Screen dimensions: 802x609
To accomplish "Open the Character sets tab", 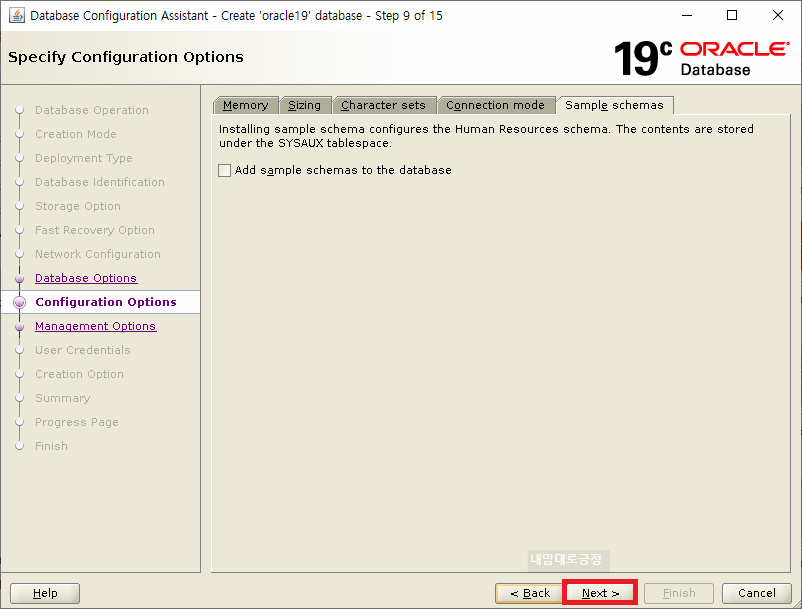I will click(x=383, y=105).
